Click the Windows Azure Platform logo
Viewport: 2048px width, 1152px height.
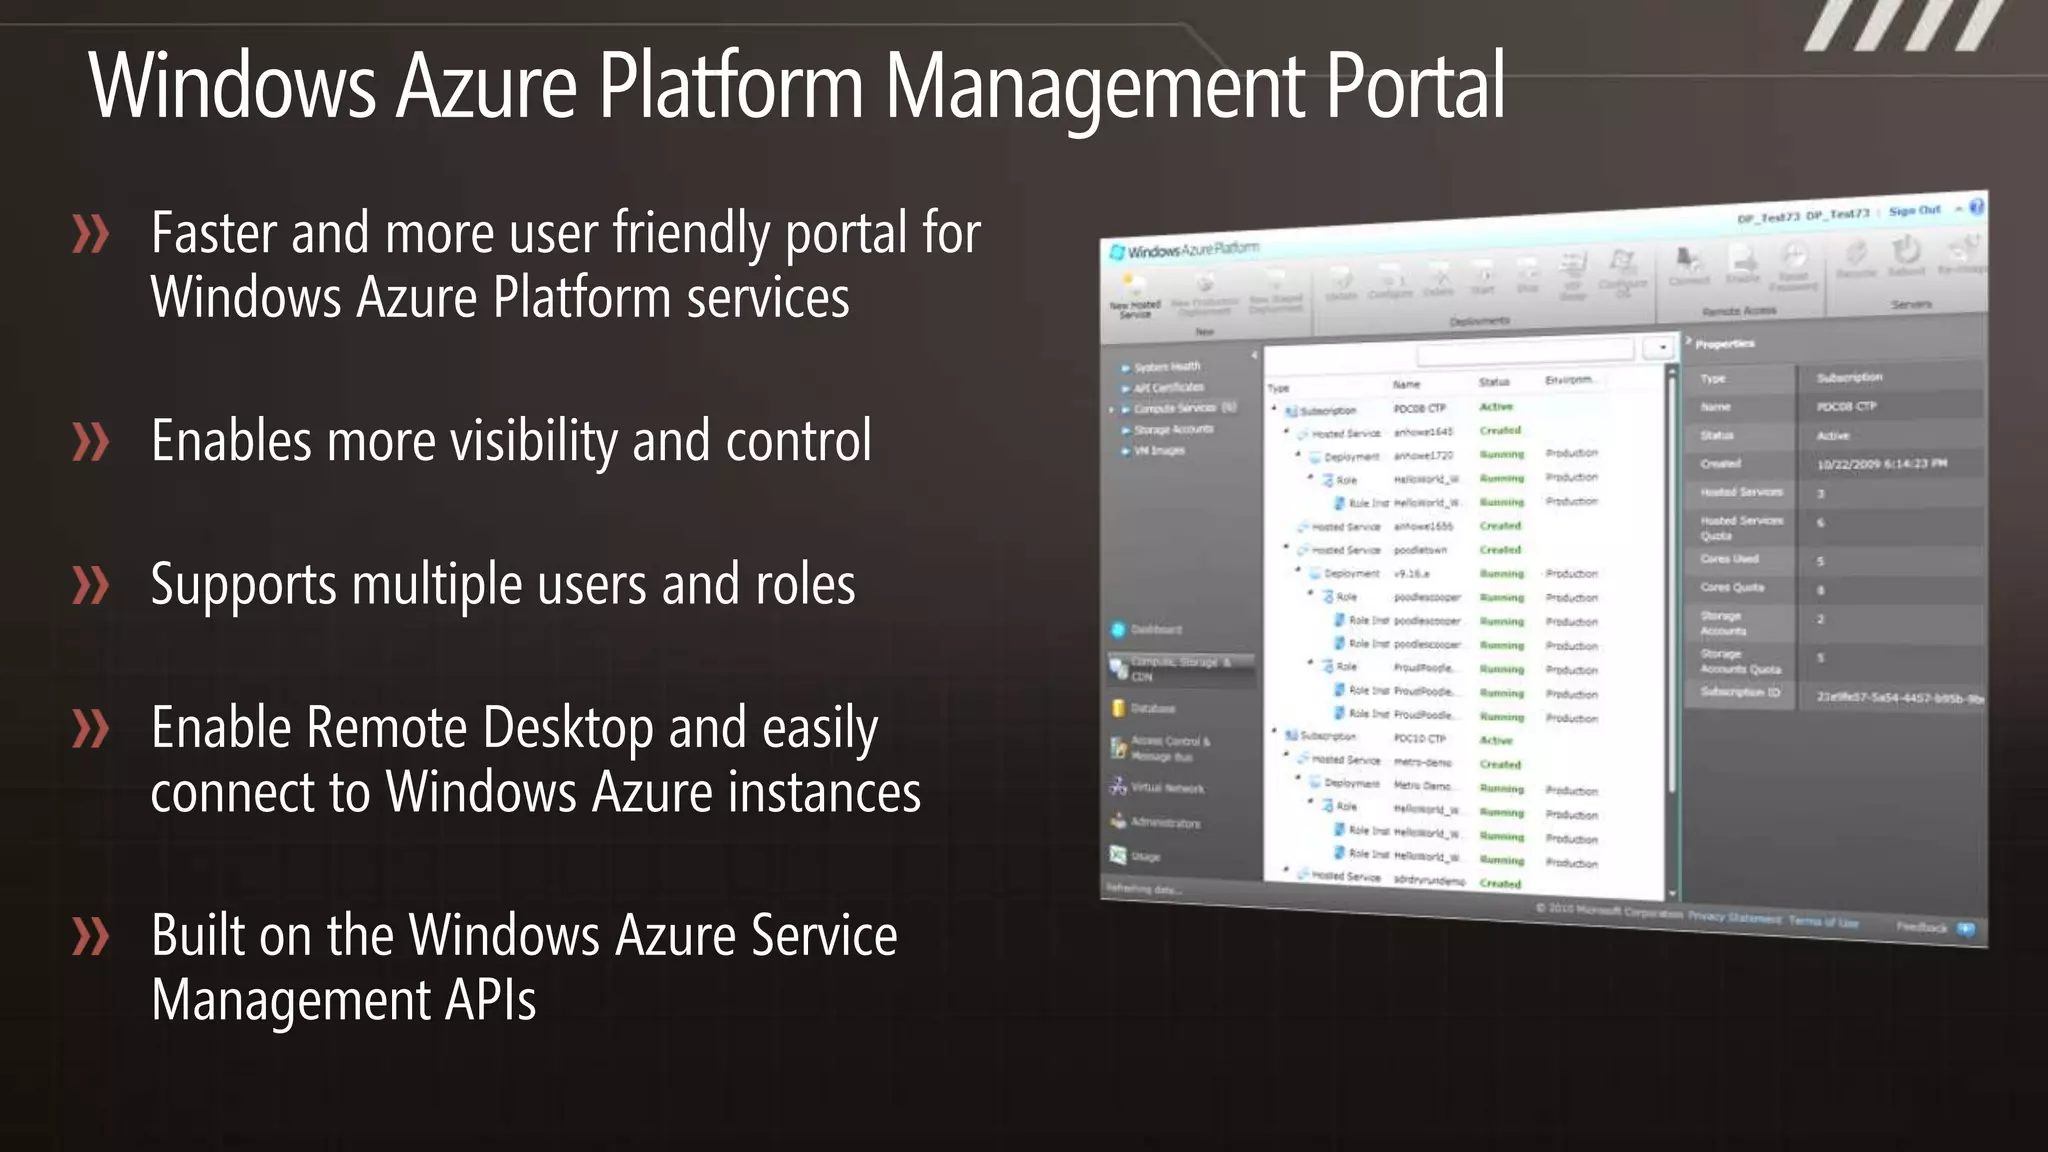[x=1185, y=250]
